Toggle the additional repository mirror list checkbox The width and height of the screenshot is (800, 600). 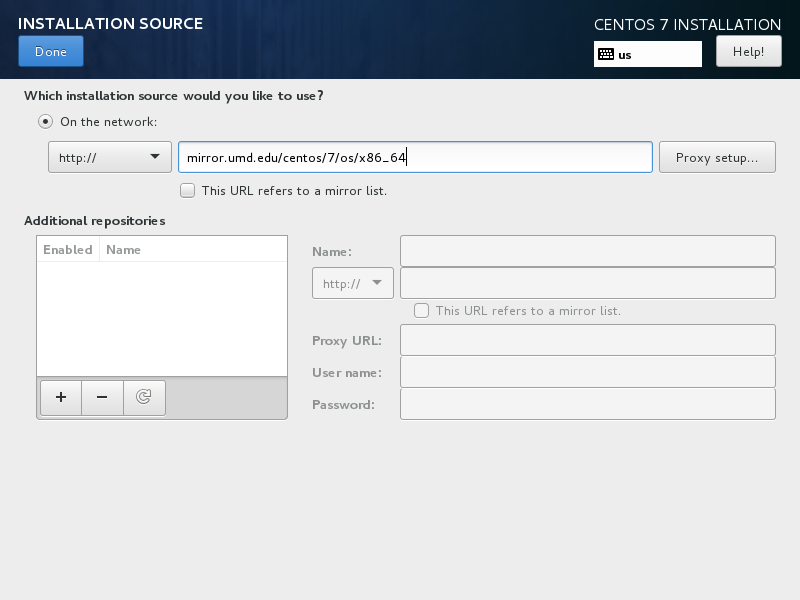(421, 311)
